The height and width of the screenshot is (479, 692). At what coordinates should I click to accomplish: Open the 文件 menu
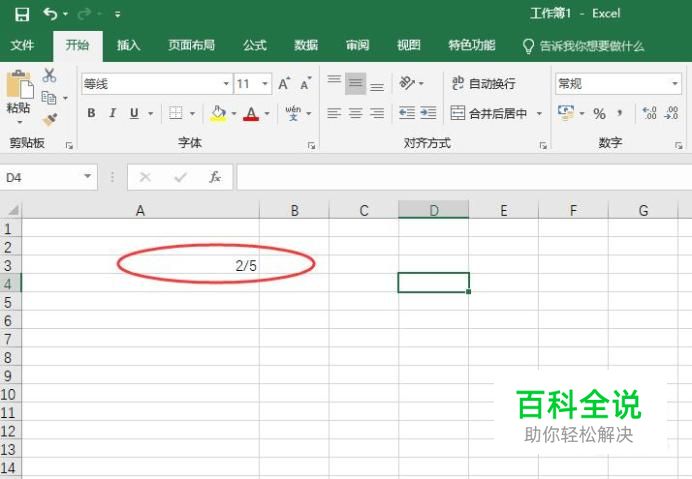point(22,45)
